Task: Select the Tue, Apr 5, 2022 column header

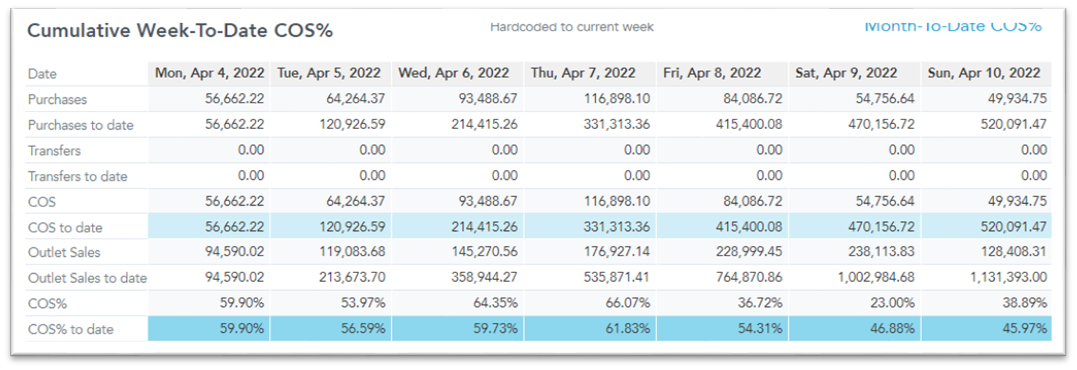Action: (x=331, y=73)
